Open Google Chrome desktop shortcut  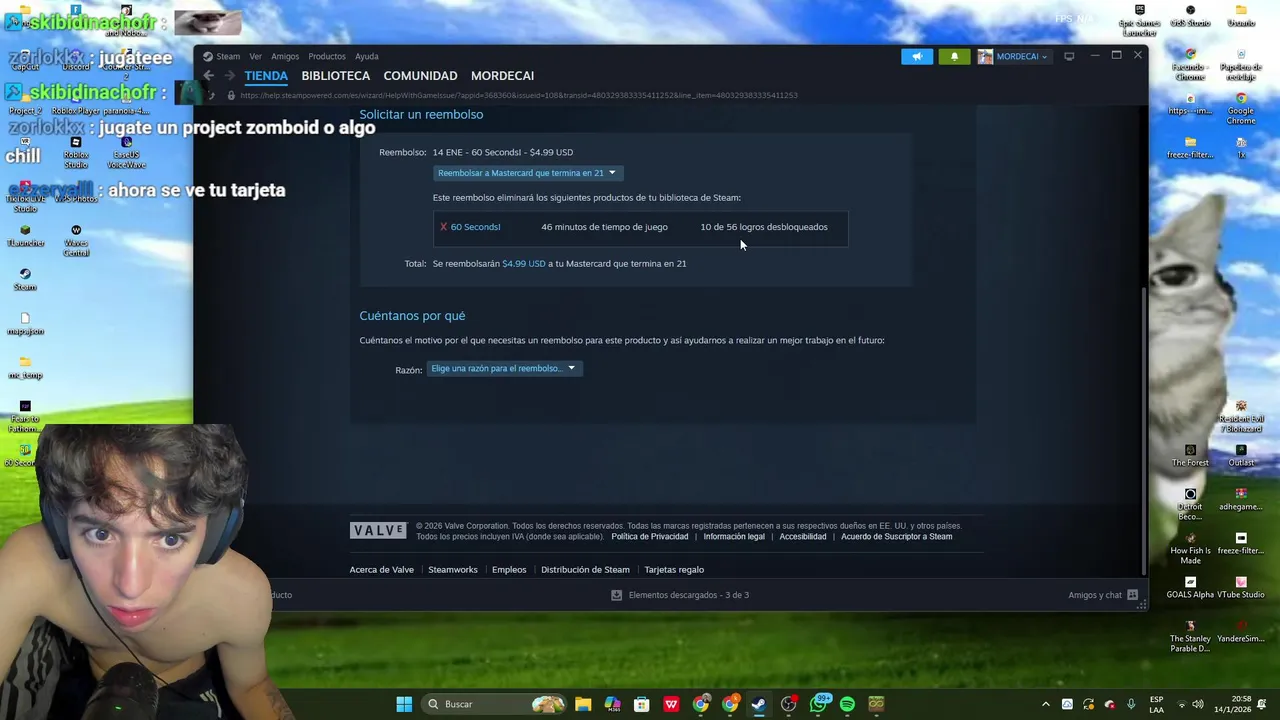tap(1241, 107)
